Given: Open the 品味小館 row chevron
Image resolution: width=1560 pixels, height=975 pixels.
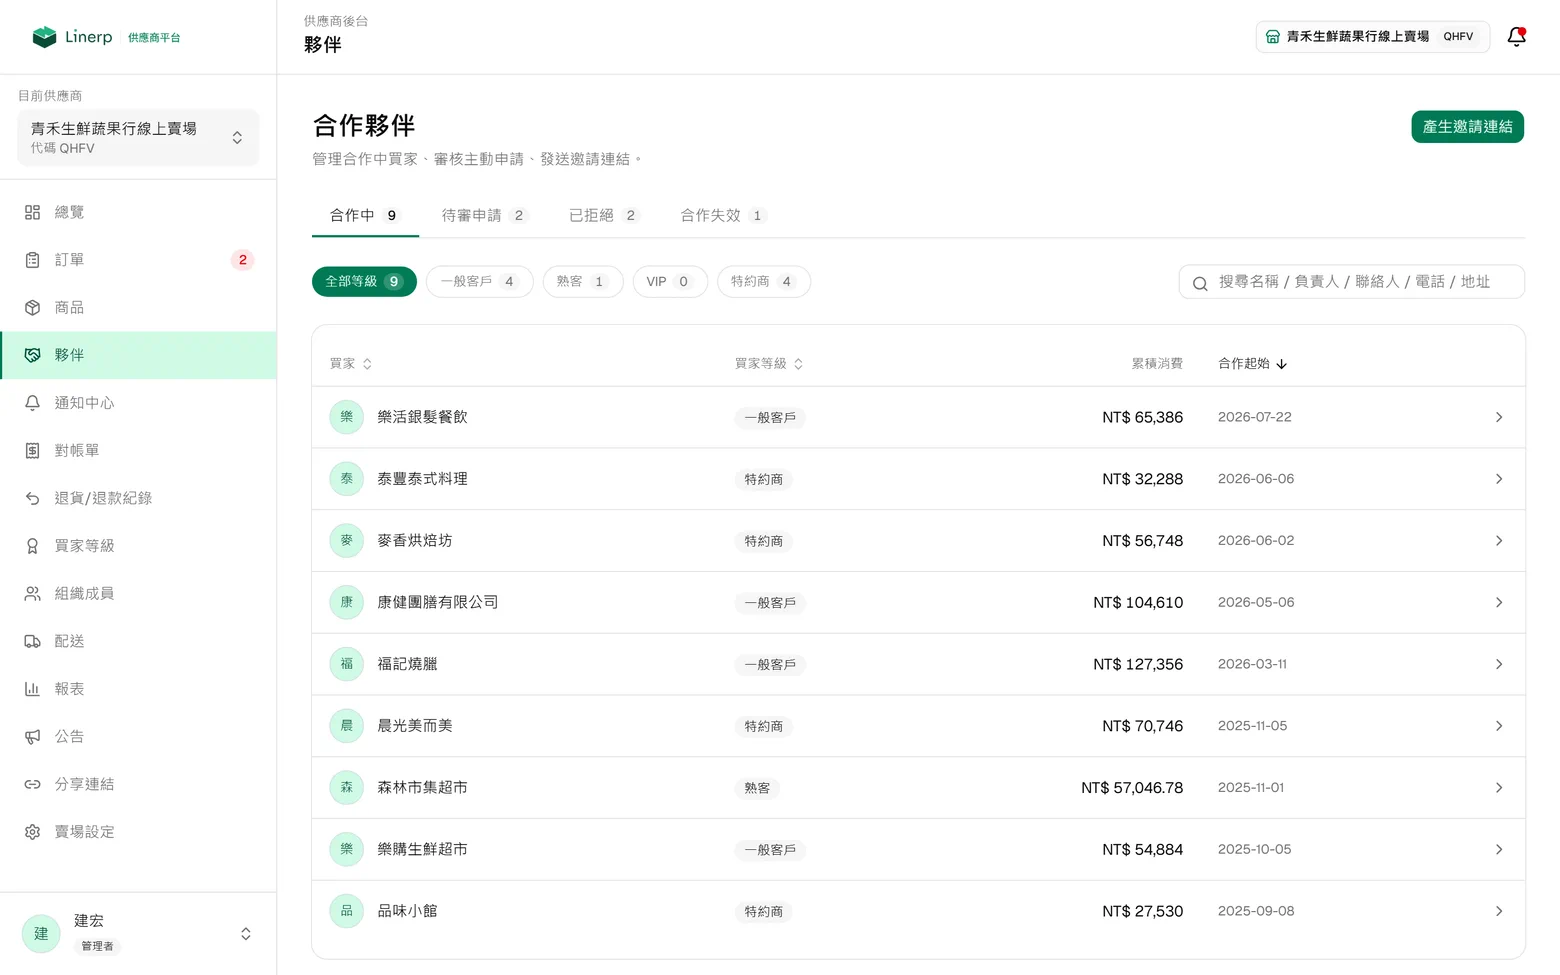Looking at the screenshot, I should (x=1499, y=911).
